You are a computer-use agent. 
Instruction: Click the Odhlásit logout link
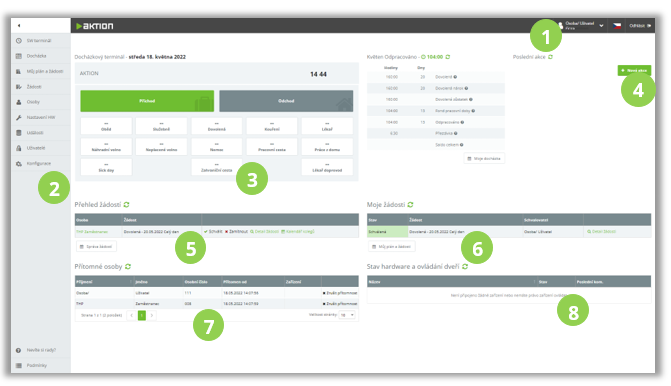(x=640, y=26)
